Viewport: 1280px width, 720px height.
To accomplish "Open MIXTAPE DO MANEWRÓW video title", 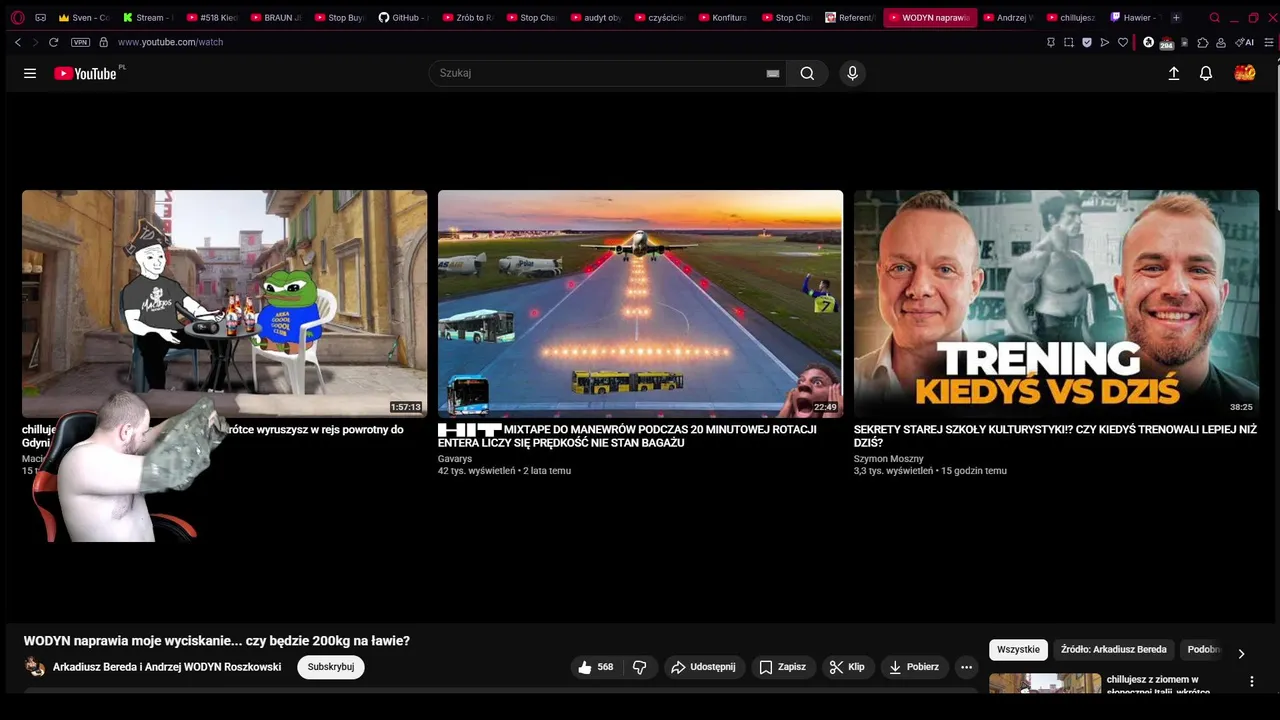I will click(627, 436).
